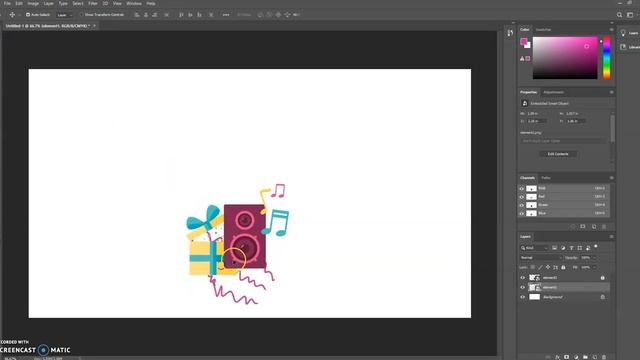The image size is (640, 360).
Task: Click the Properties panel vertical scrollbar
Action: [612, 129]
